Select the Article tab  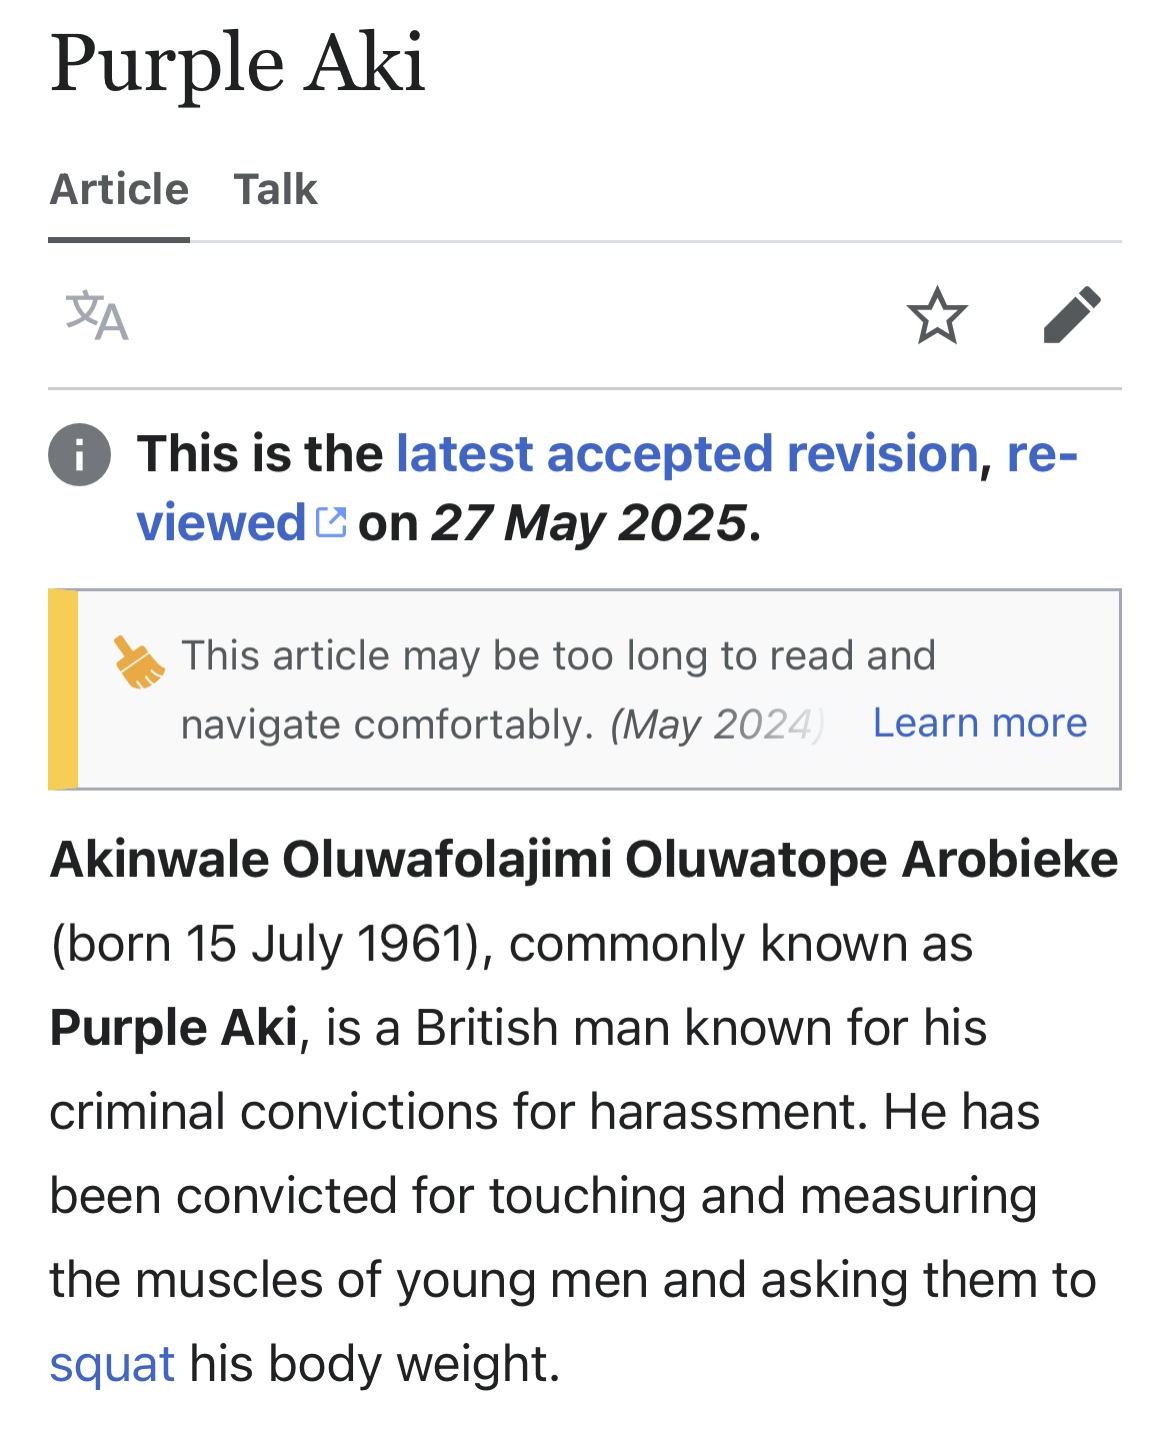[119, 189]
